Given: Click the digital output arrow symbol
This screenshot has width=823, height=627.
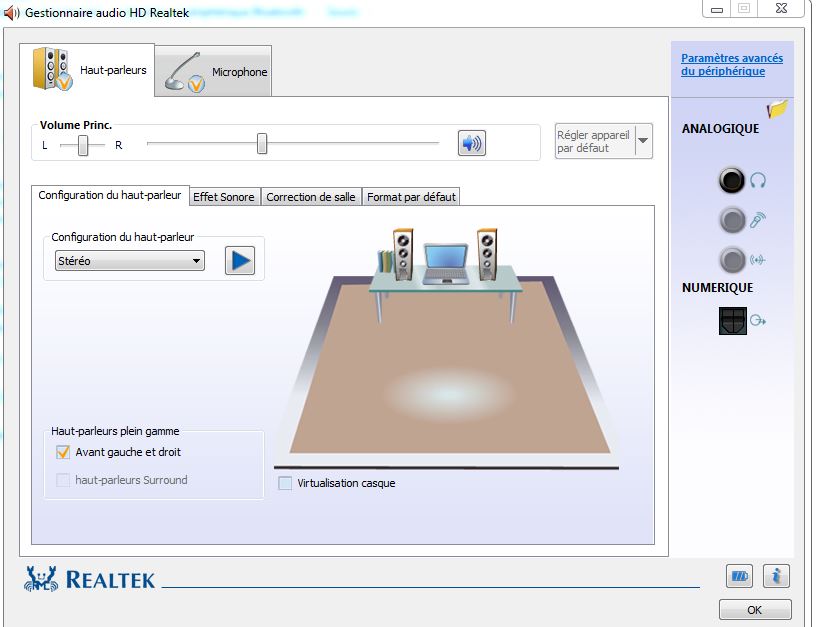Looking at the screenshot, I should [757, 321].
